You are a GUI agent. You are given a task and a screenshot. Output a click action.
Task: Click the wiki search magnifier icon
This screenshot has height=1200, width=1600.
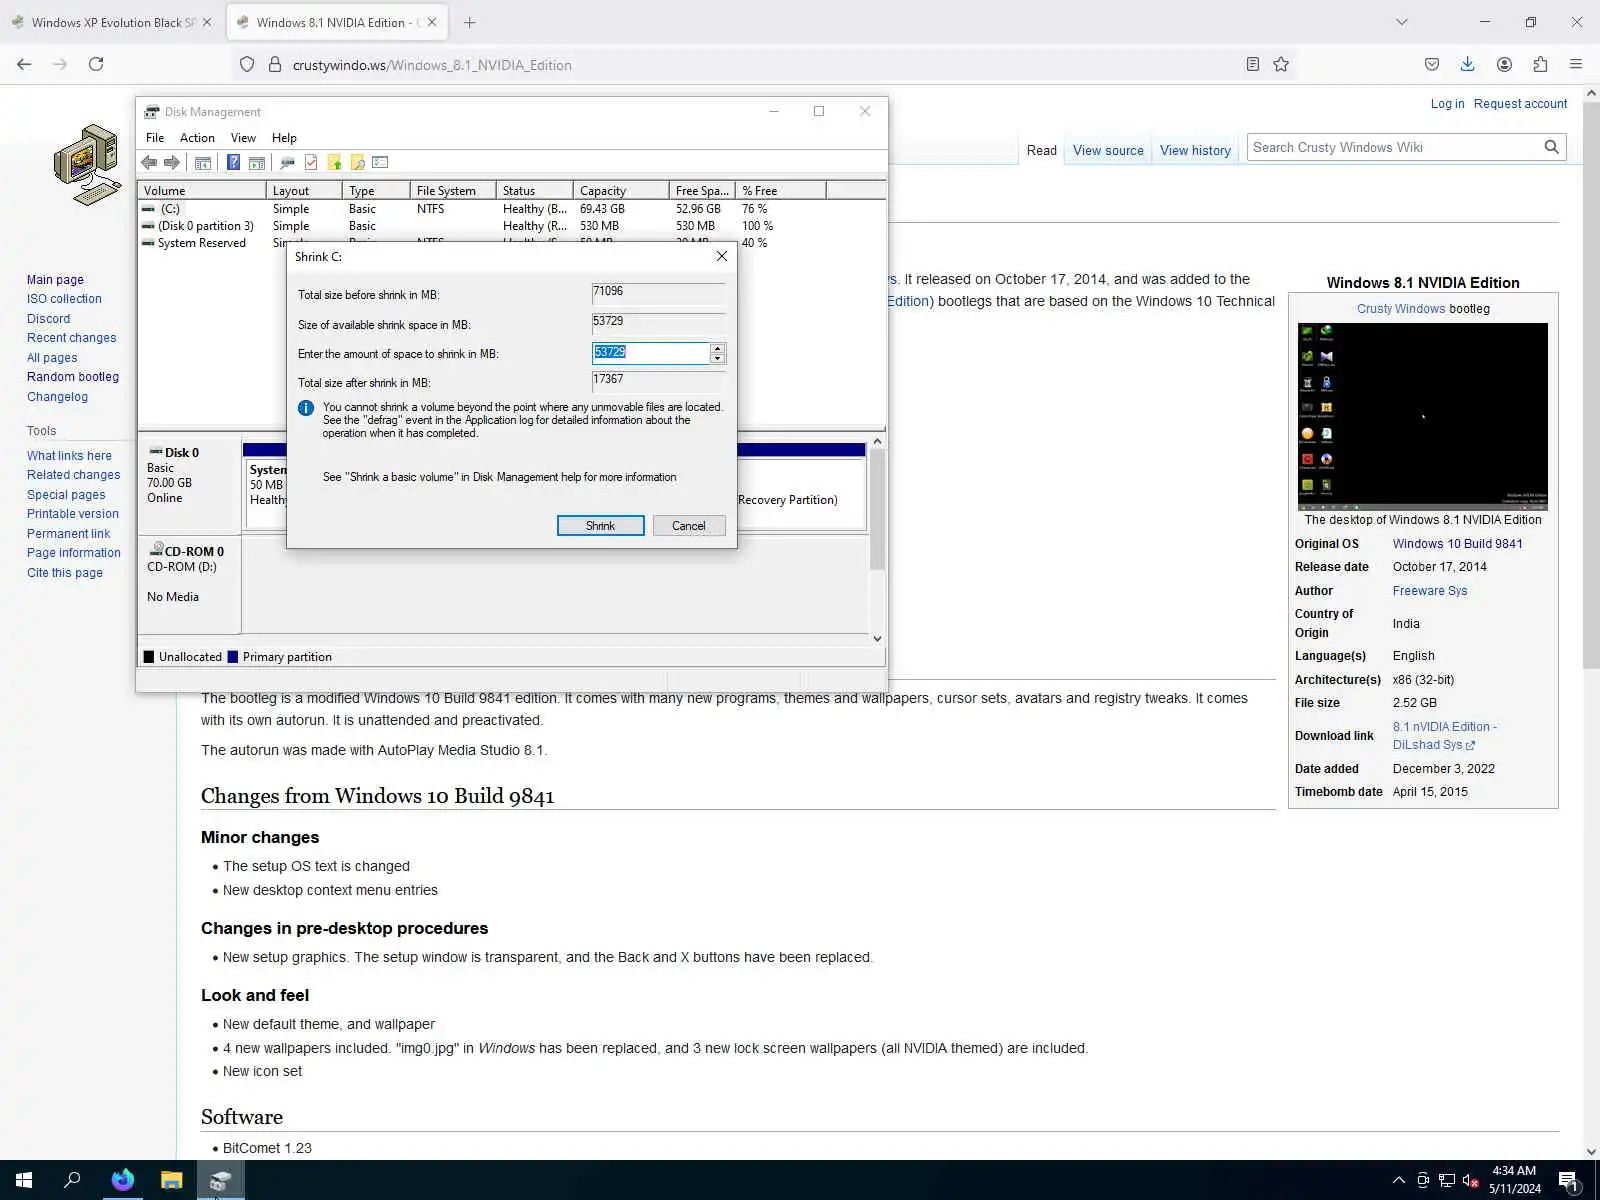tap(1551, 147)
